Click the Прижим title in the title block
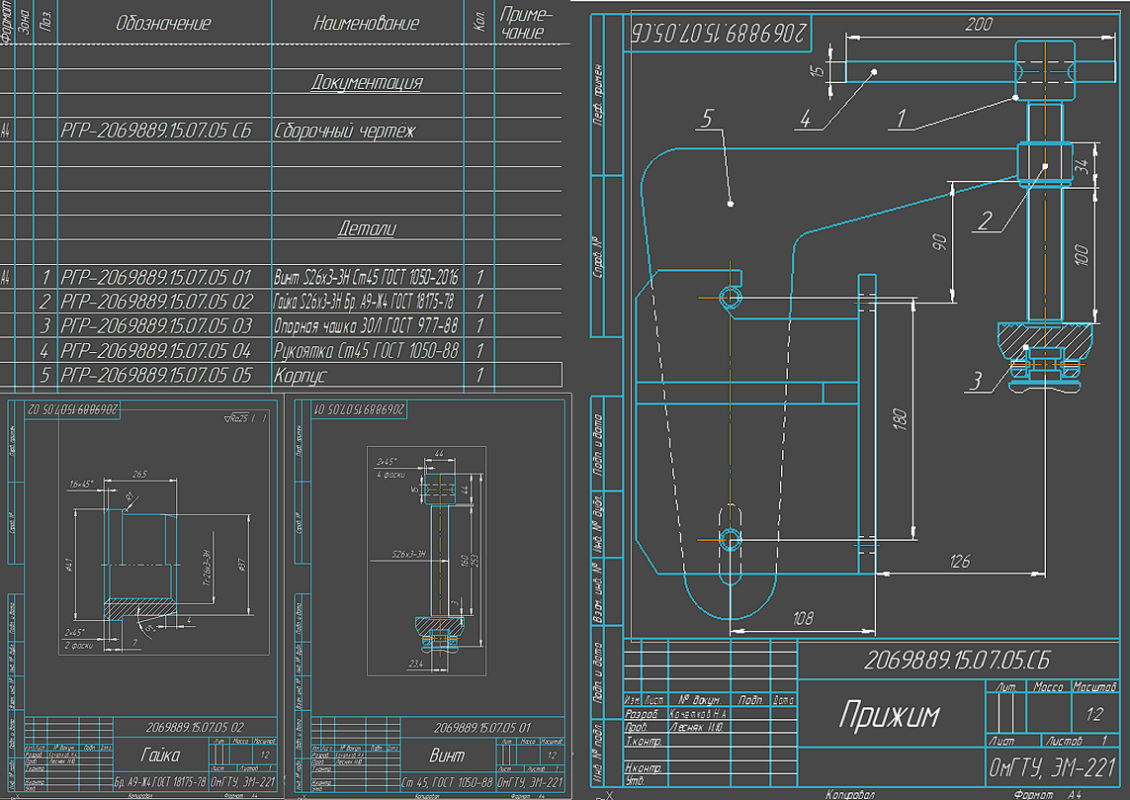This screenshot has width=1130, height=800. (877, 714)
